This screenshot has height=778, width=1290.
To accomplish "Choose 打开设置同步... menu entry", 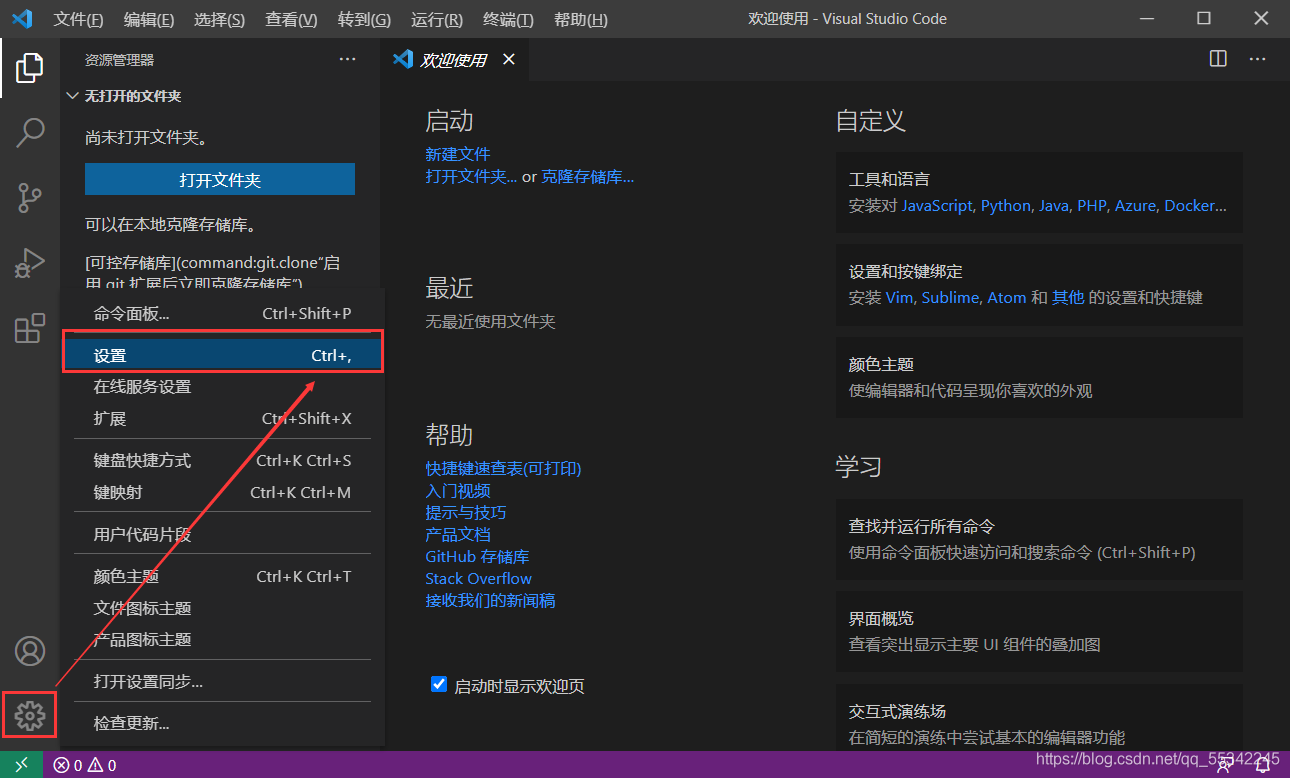I will tap(222, 682).
